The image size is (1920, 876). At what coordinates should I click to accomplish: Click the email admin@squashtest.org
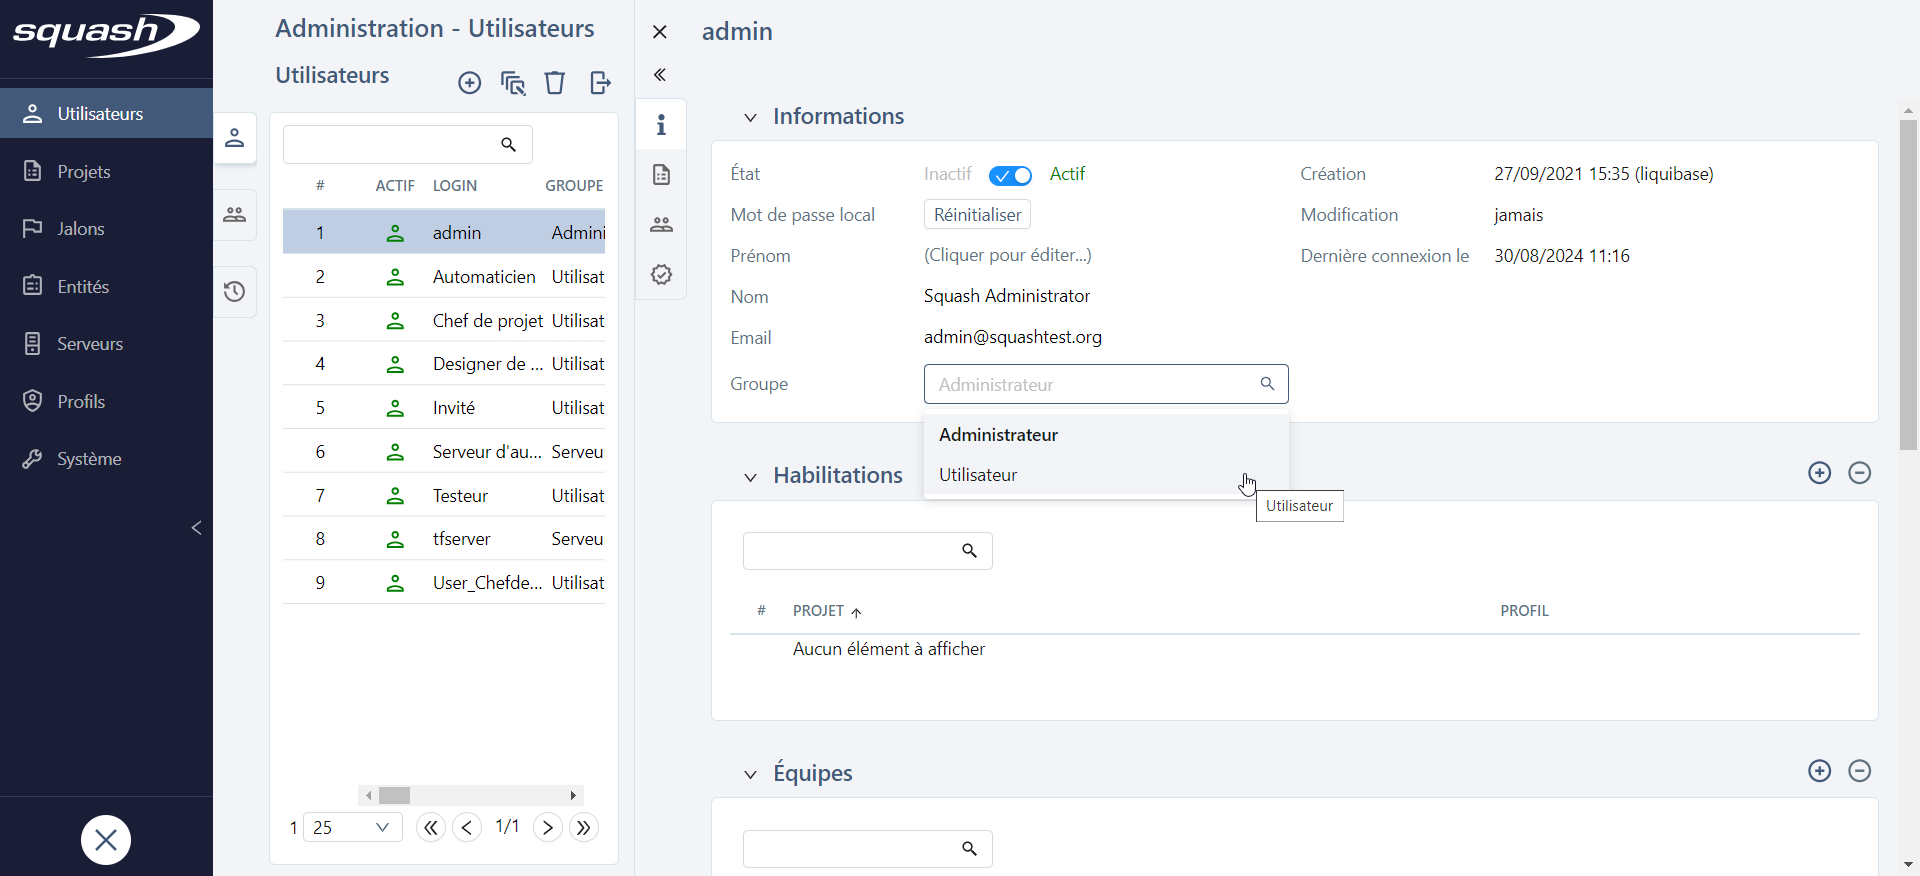[1013, 337]
